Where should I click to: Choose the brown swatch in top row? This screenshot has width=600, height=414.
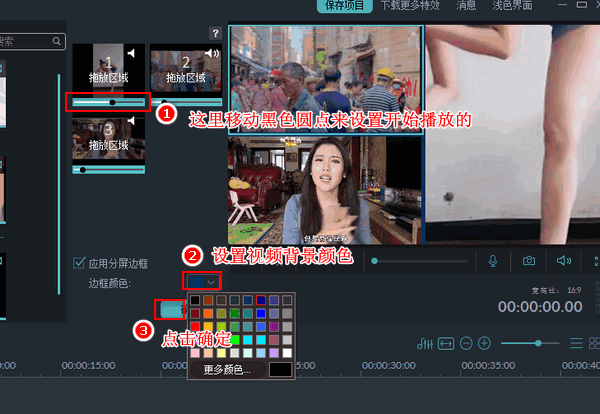click(208, 300)
